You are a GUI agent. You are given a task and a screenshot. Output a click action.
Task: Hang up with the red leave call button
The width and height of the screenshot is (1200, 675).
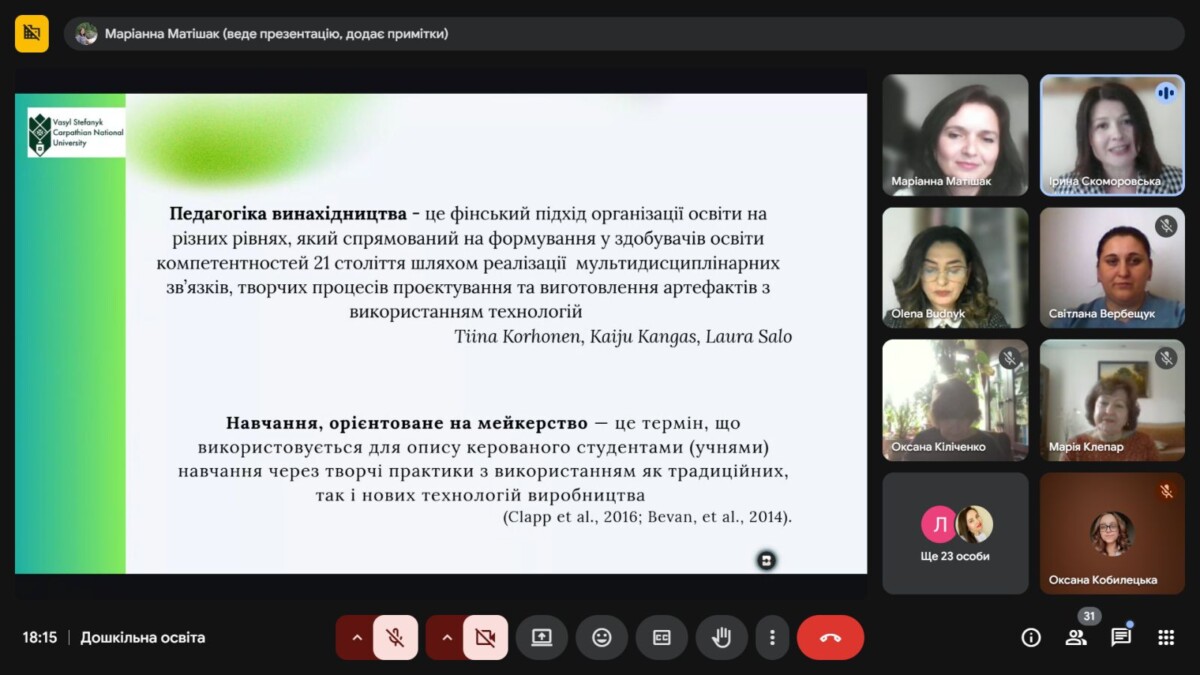(830, 637)
